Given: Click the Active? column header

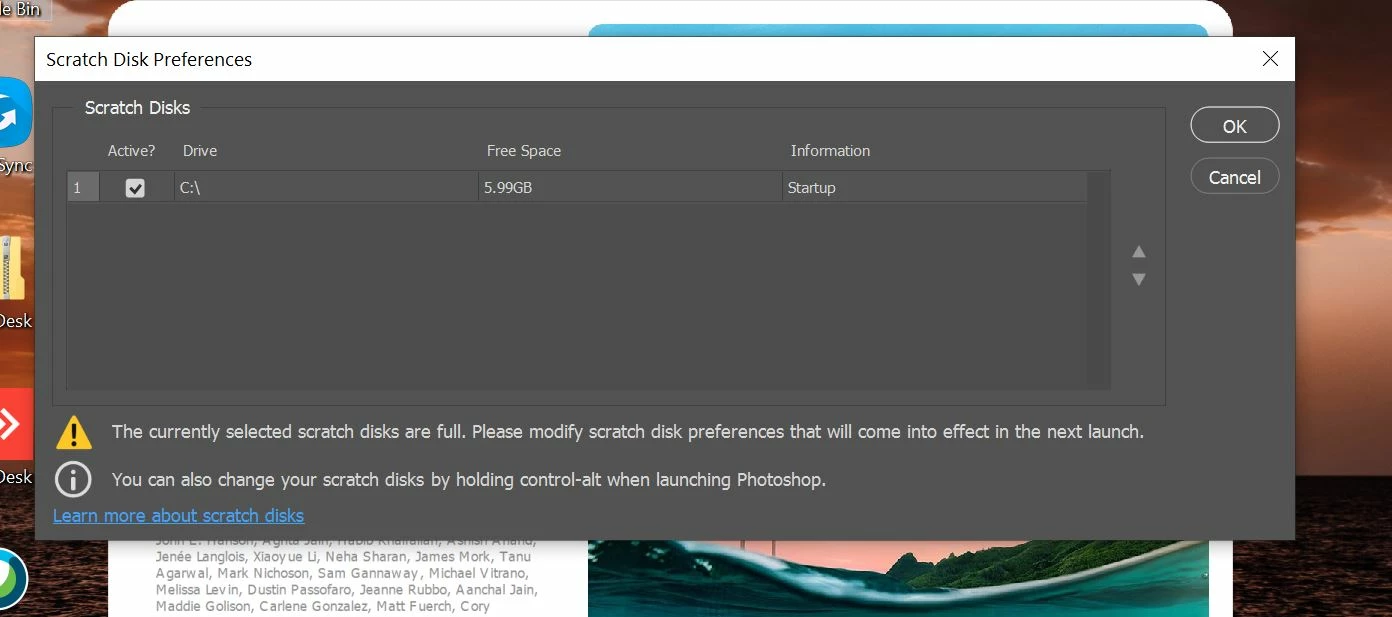Looking at the screenshot, I should click(132, 151).
